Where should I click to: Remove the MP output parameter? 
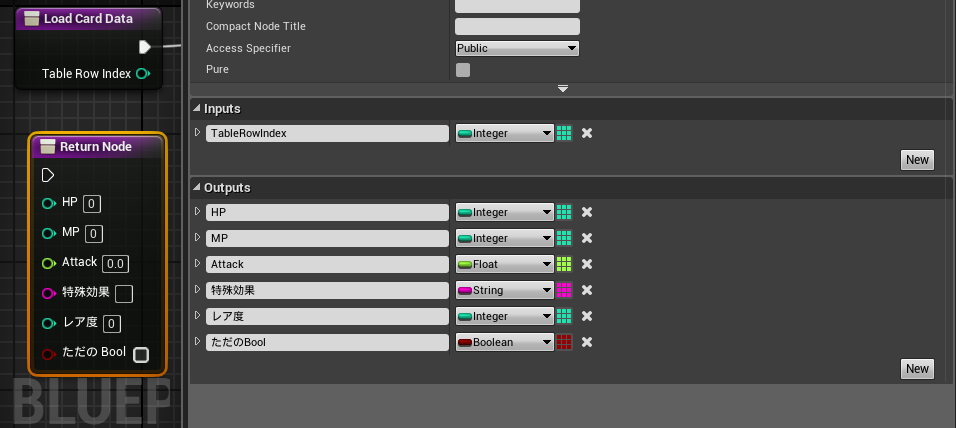587,238
